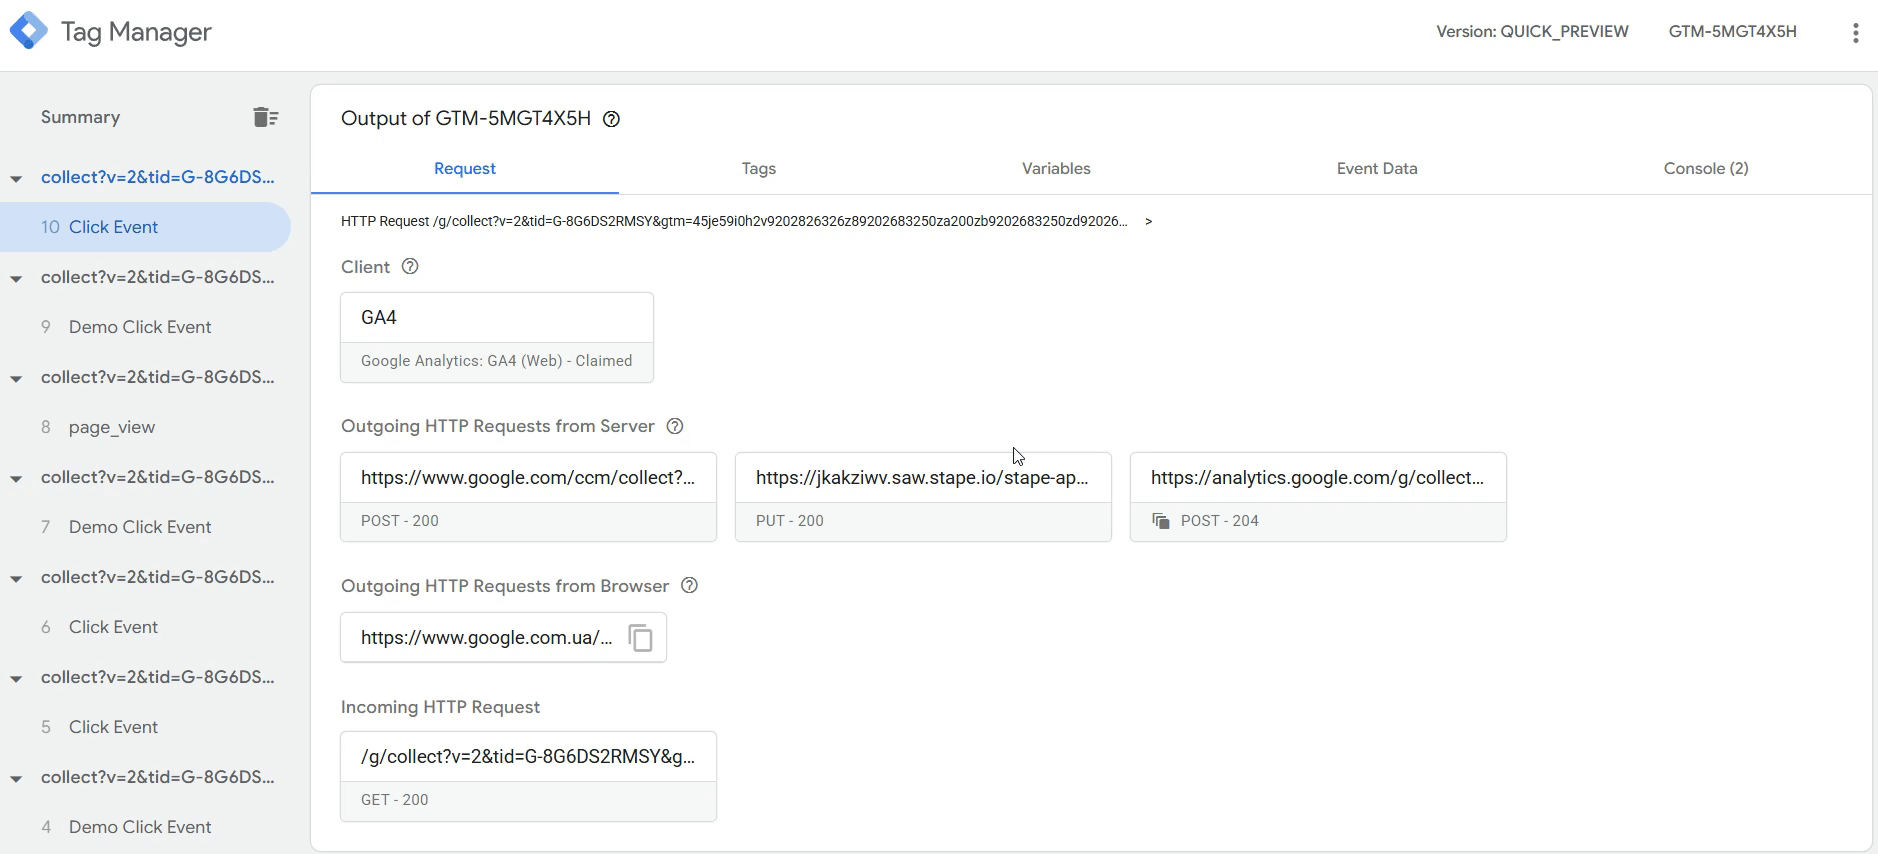Open help icon beside Outgoing HTTP Requests from Server
Screen dimensions: 1878x854
coord(675,426)
